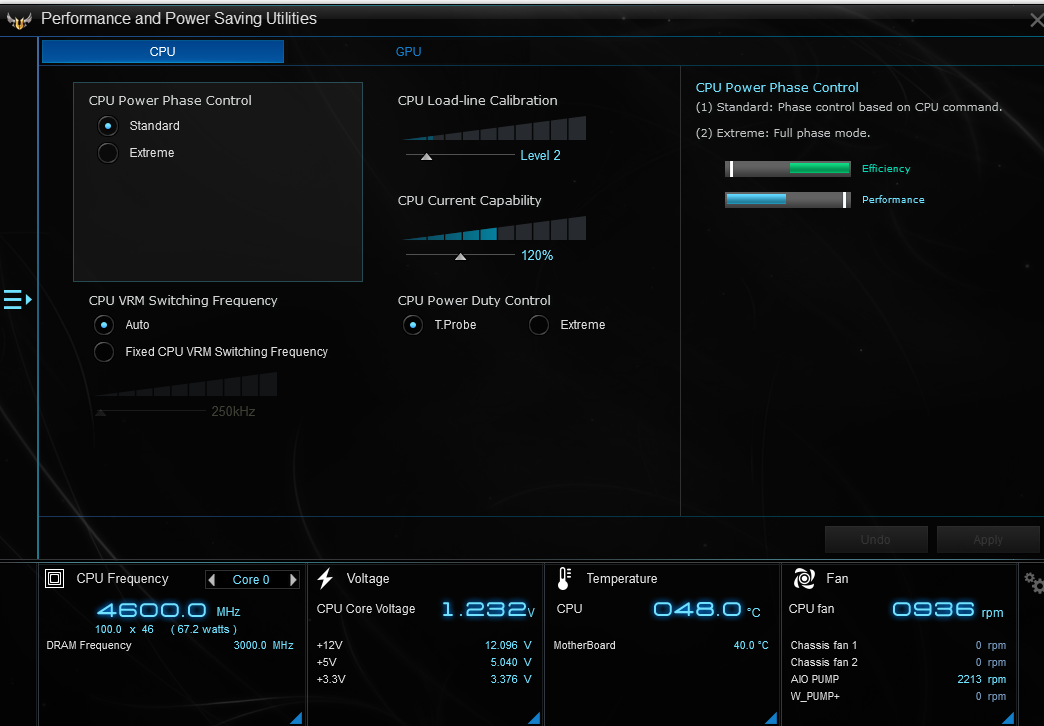1044x726 pixels.
Task: Click the +12V voltage value 12.096 V
Action: pyautogui.click(x=508, y=645)
